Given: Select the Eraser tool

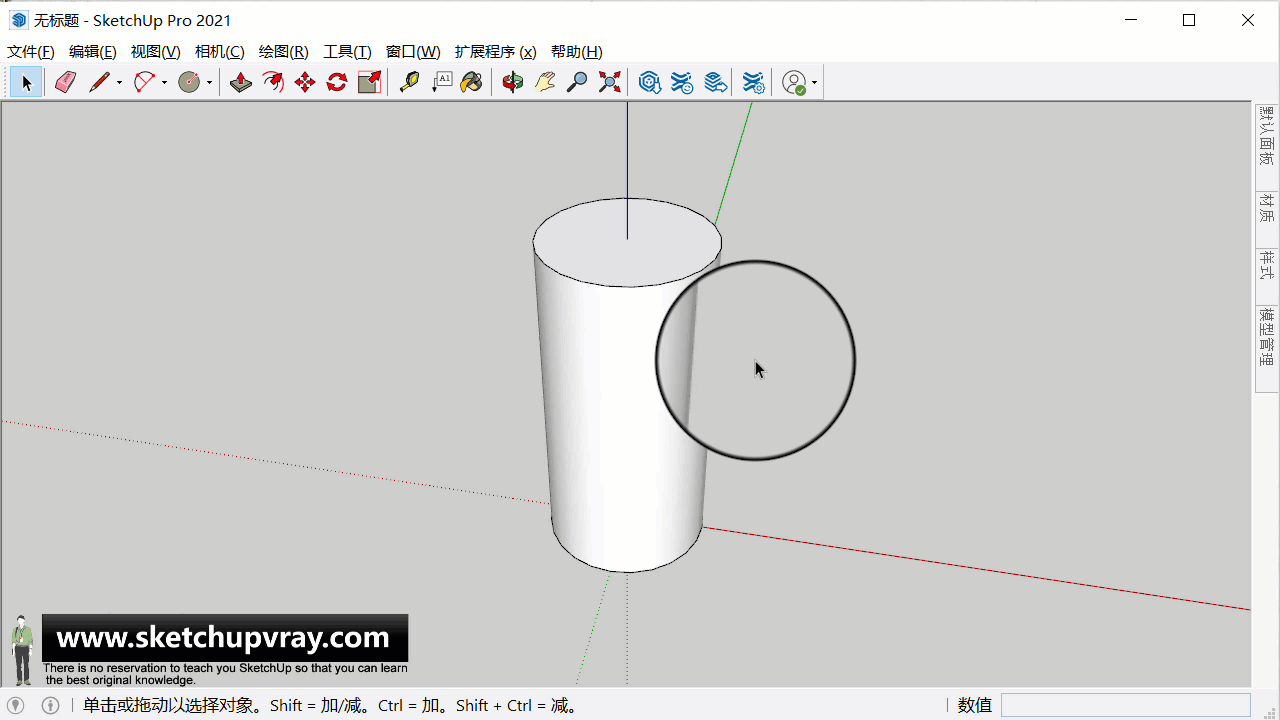Looking at the screenshot, I should [x=65, y=82].
